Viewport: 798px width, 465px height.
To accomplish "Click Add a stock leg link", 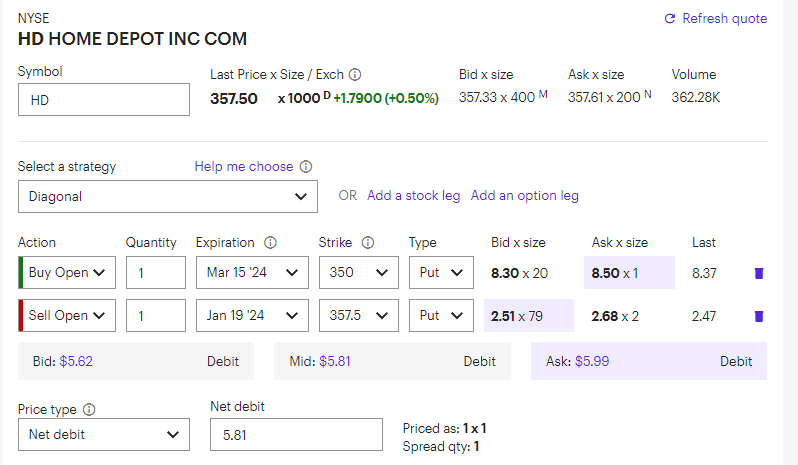I will click(414, 196).
